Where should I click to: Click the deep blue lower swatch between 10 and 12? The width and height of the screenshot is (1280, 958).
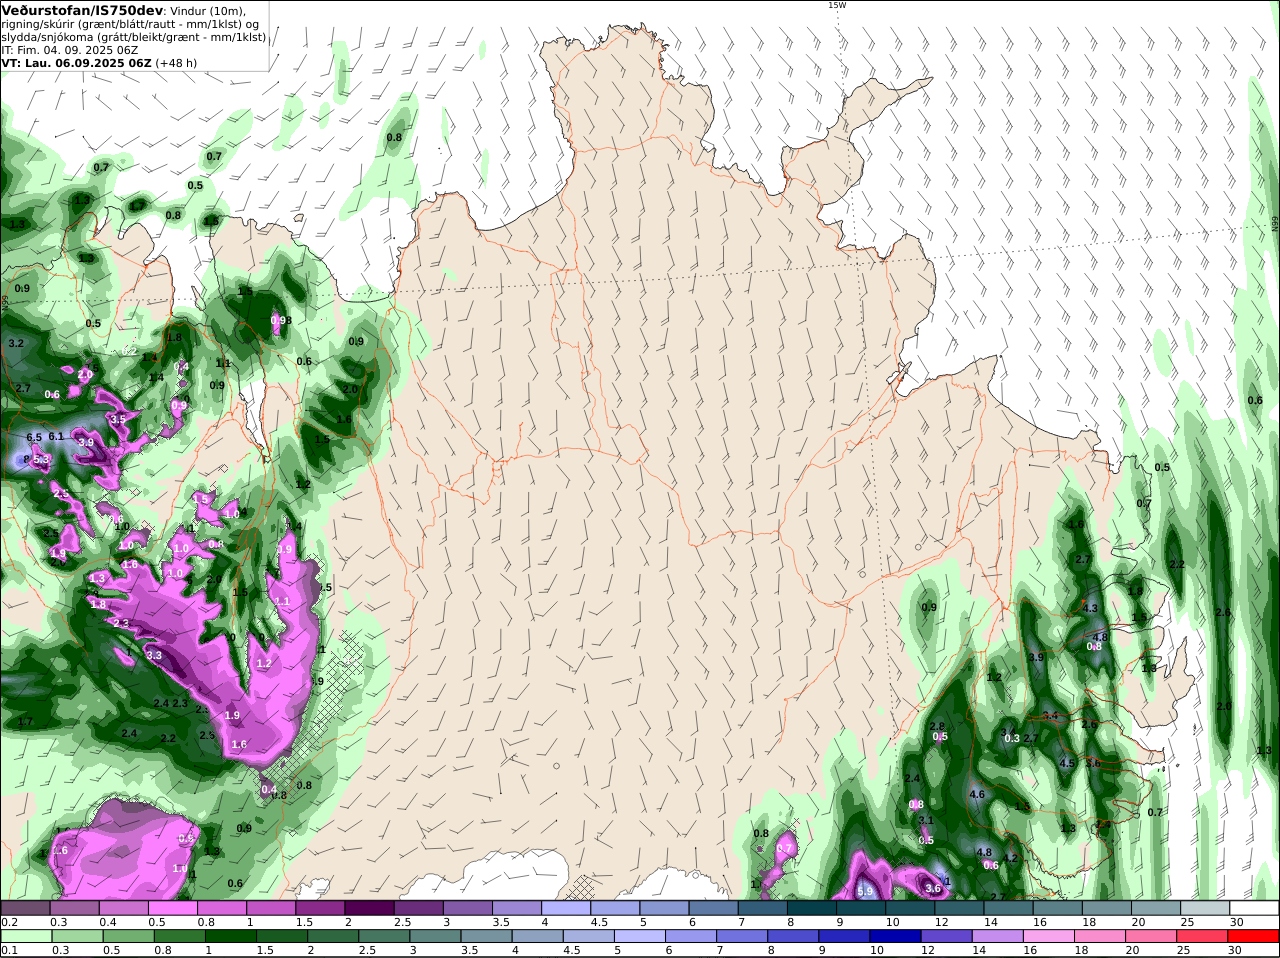[x=896, y=936]
